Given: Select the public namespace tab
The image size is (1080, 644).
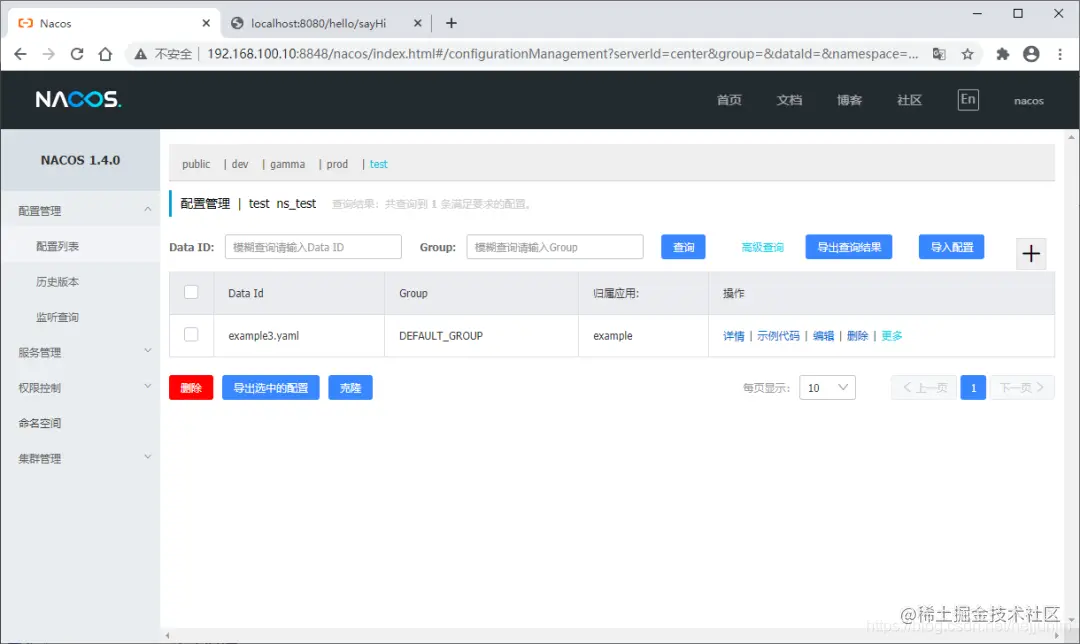Looking at the screenshot, I should point(196,164).
